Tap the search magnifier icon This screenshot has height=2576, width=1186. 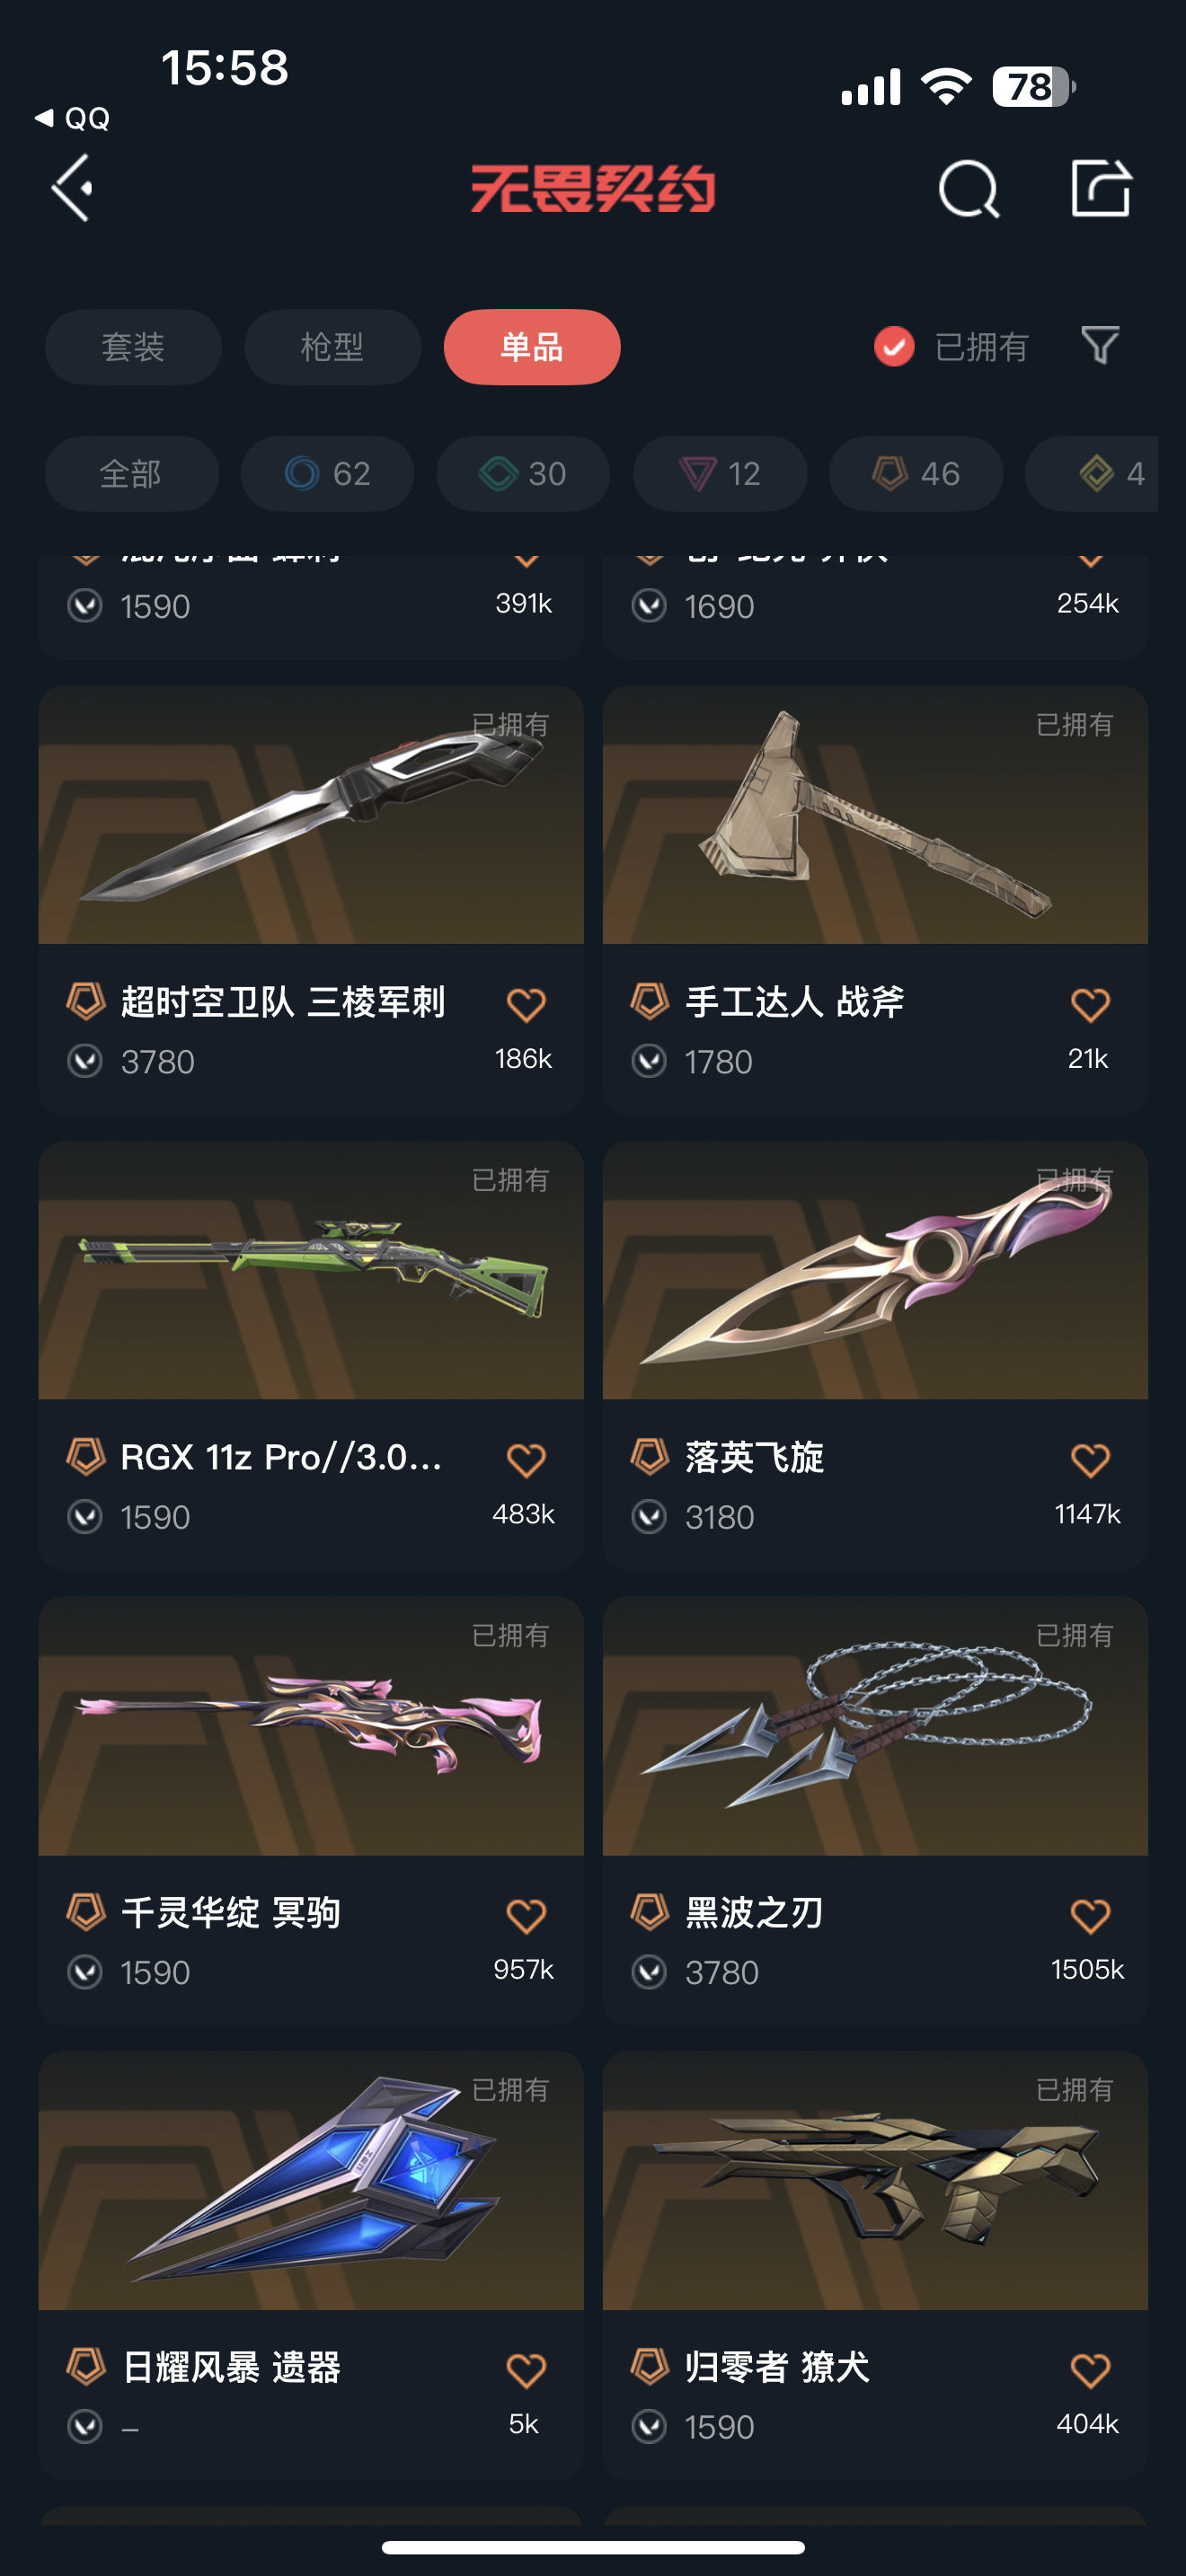click(x=968, y=189)
